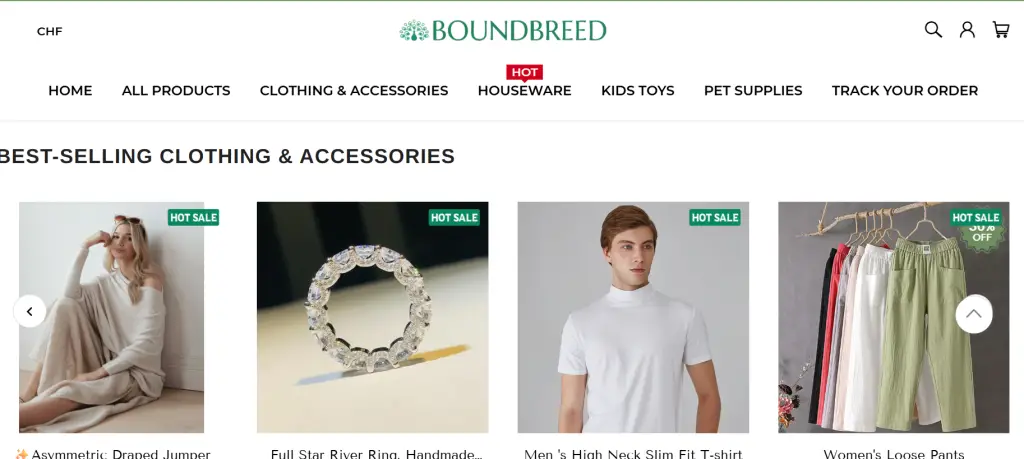
Task: Click the scroll-to-top arrow button
Action: click(974, 314)
